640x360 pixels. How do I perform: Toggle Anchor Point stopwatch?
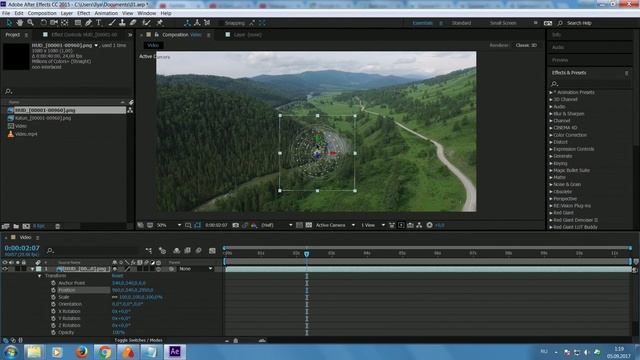[x=53, y=283]
